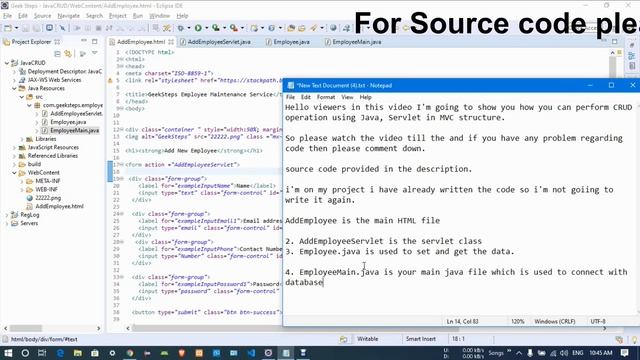Click 120% zoom in Notepad status bar
The image size is (640, 360).
pos(518,322)
